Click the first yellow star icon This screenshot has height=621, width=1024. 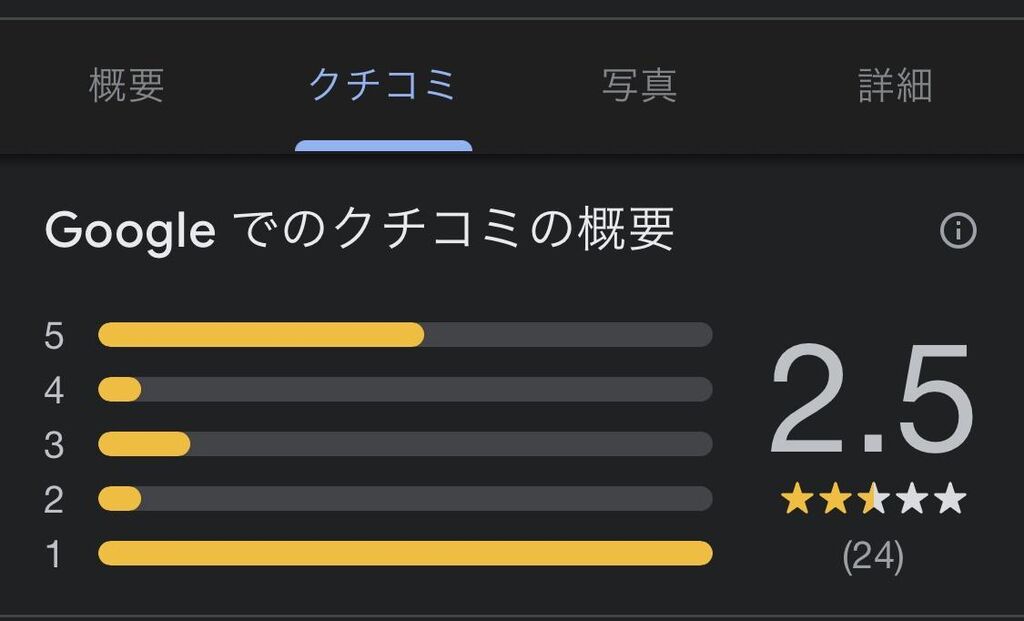796,498
